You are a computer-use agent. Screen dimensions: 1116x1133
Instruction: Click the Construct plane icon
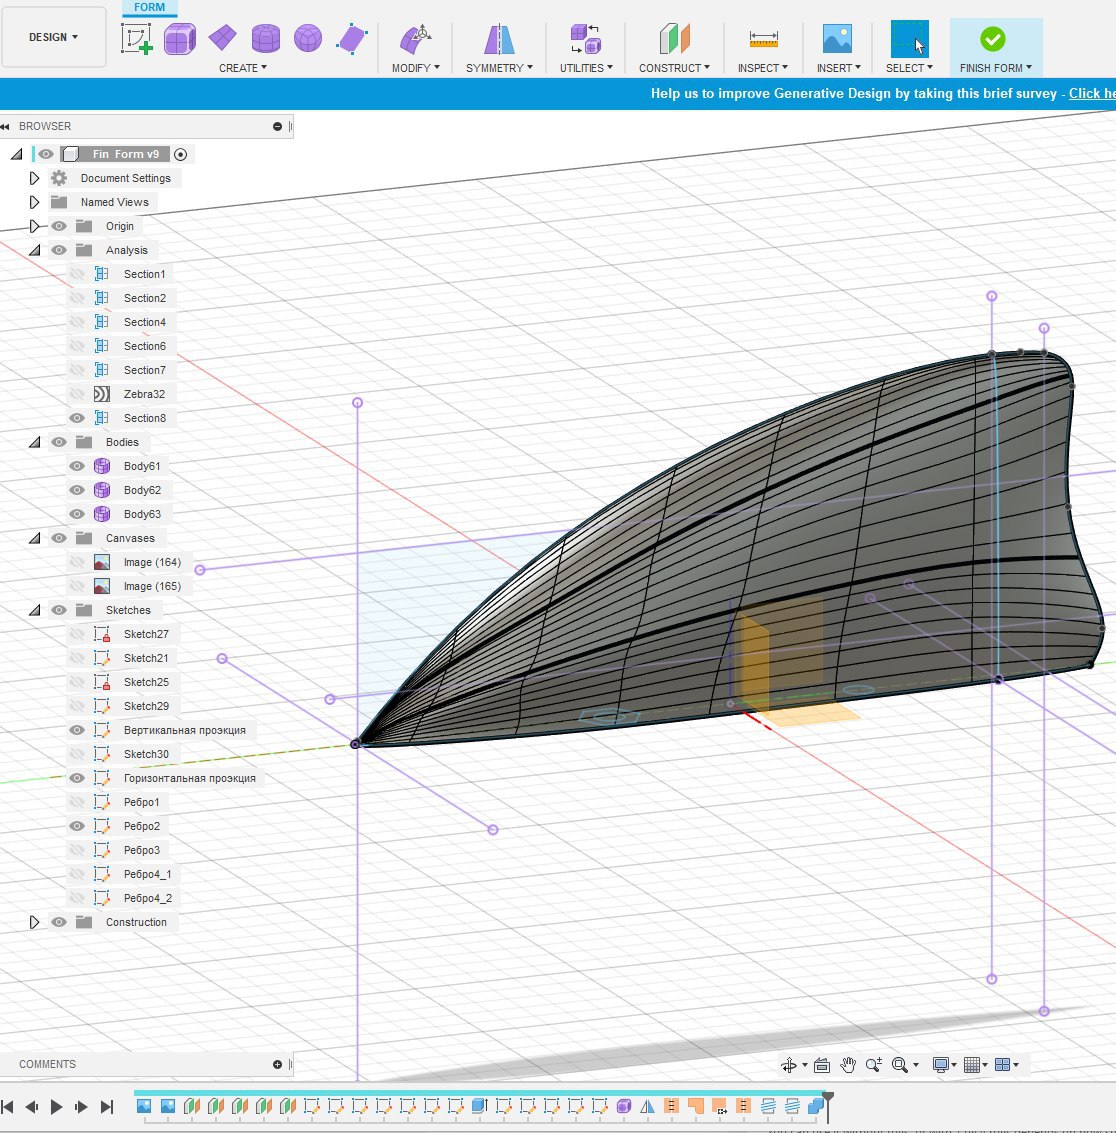click(674, 39)
